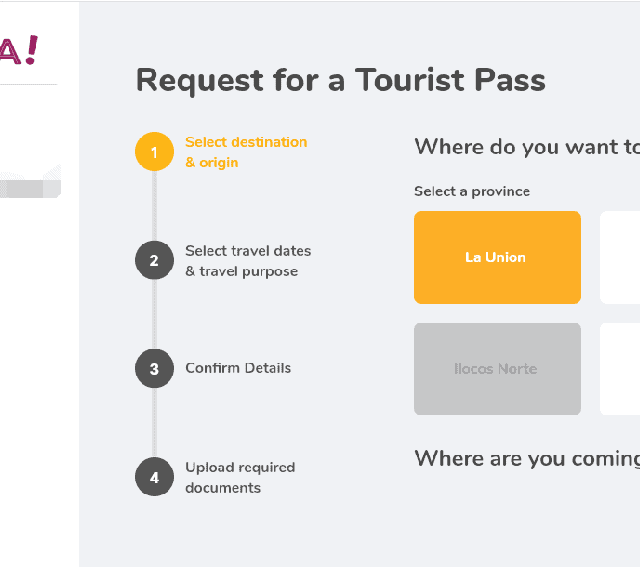Screen dimensions: 640x568
Task: Click progress line between steps 3 and 4
Action: point(154,423)
